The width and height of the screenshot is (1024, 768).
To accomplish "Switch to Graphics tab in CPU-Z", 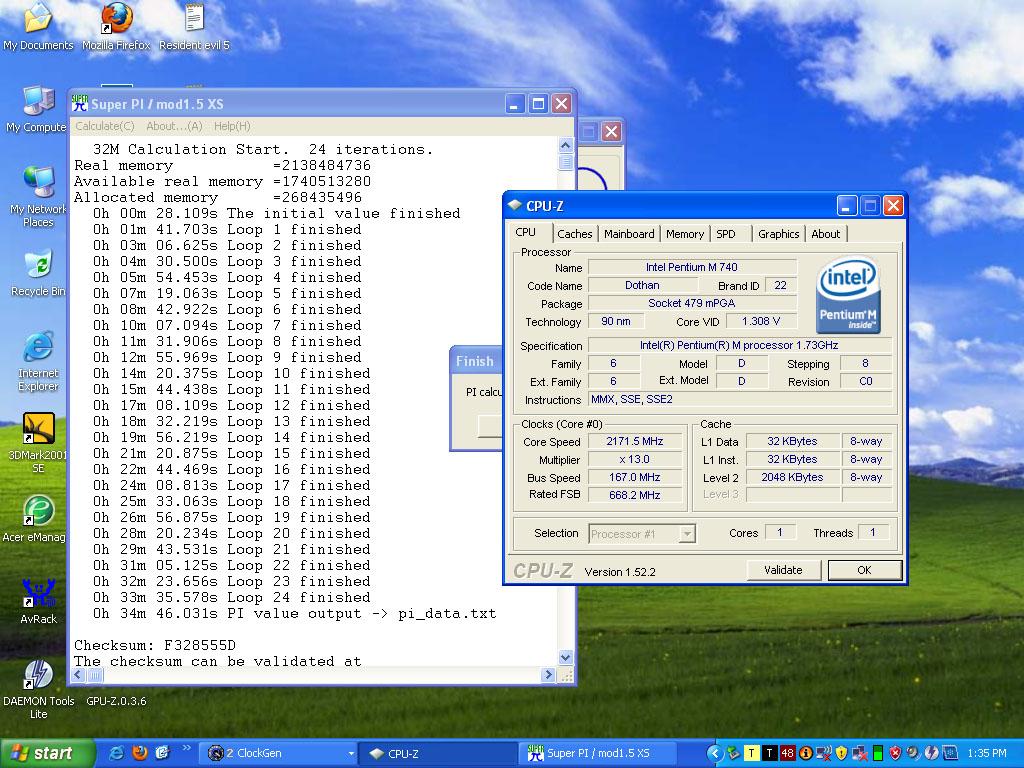I will 778,234.
